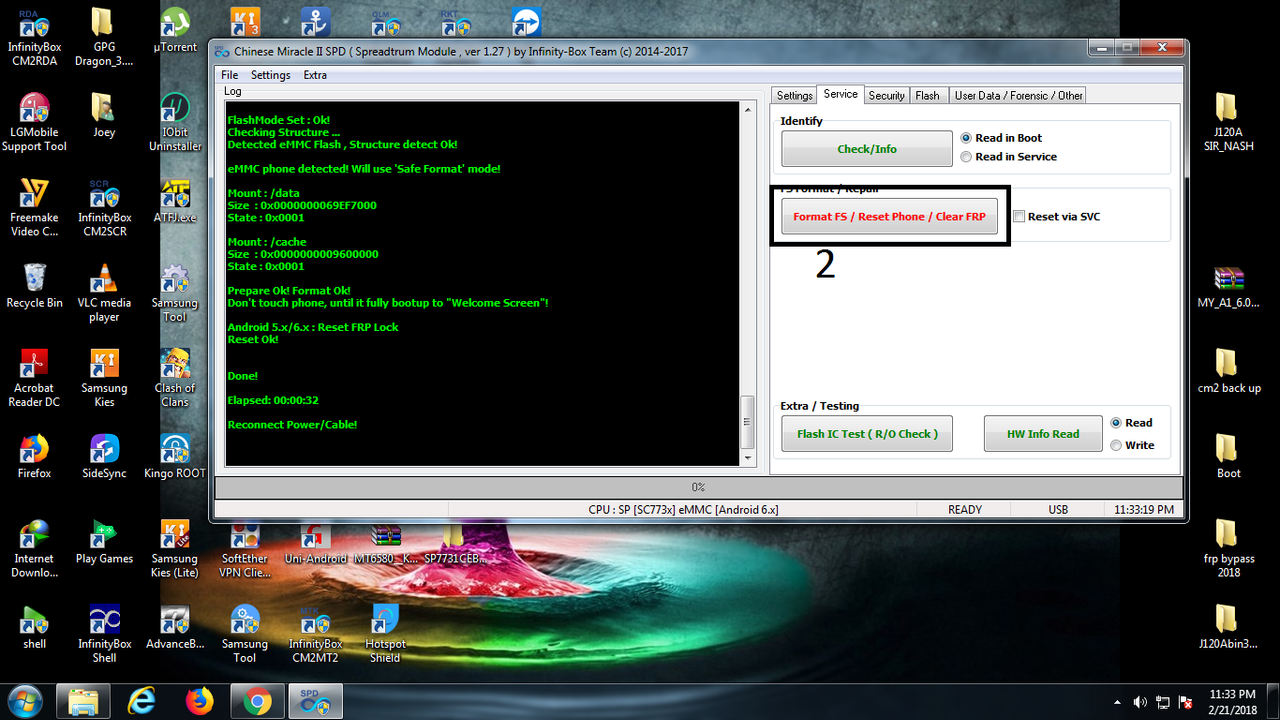Open the GPG Dragon folder on desktop
This screenshot has height=720, width=1280.
pos(104,36)
